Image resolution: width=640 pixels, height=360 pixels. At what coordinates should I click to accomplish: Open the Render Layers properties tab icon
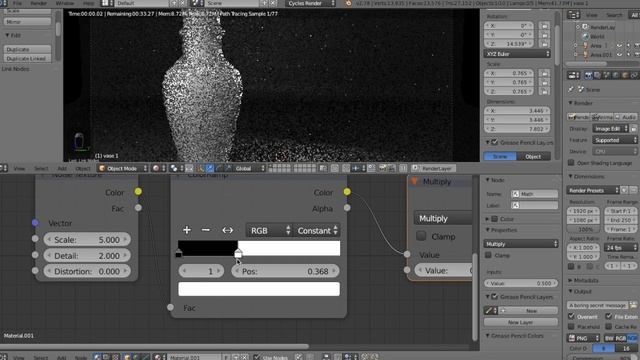coord(598,76)
